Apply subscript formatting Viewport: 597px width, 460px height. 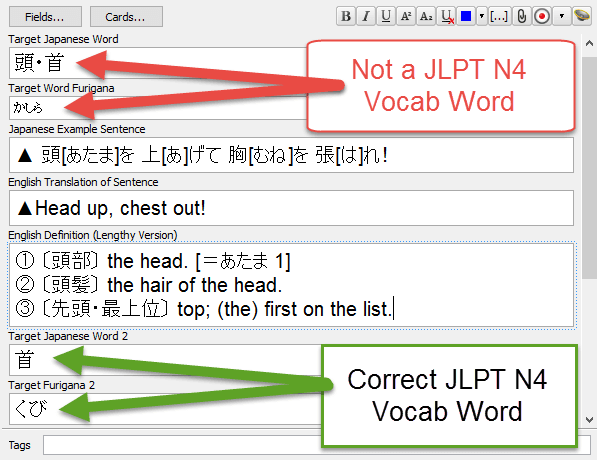426,16
